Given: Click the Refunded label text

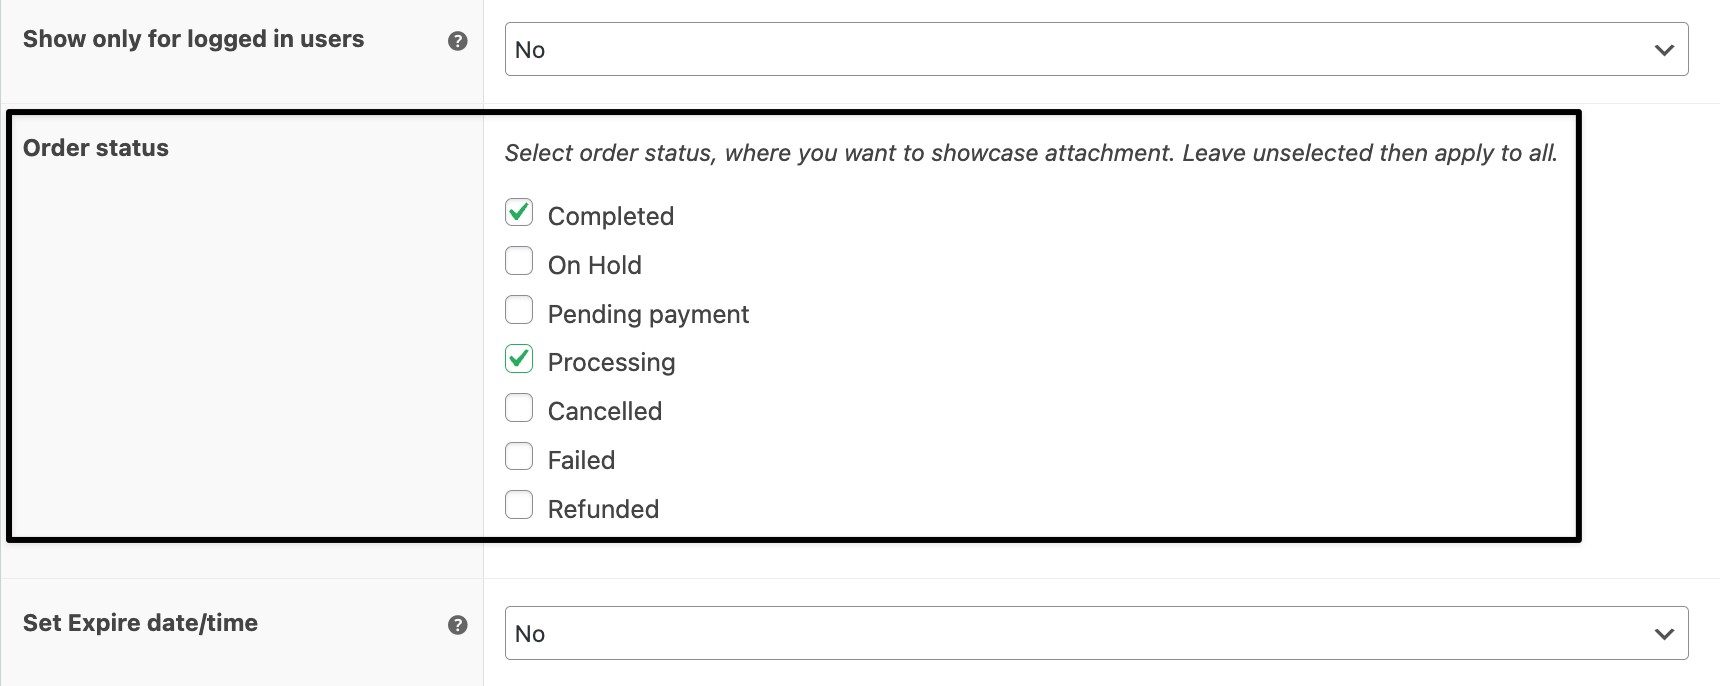Looking at the screenshot, I should tap(602, 508).
